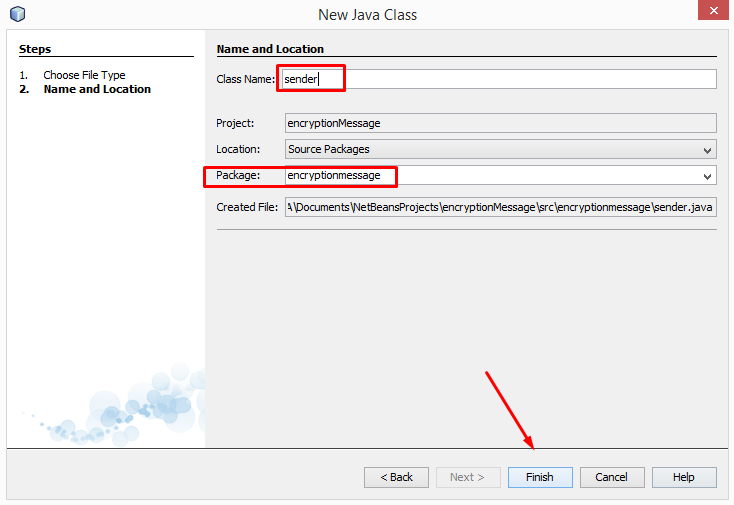Click the Created File path field

[500, 207]
